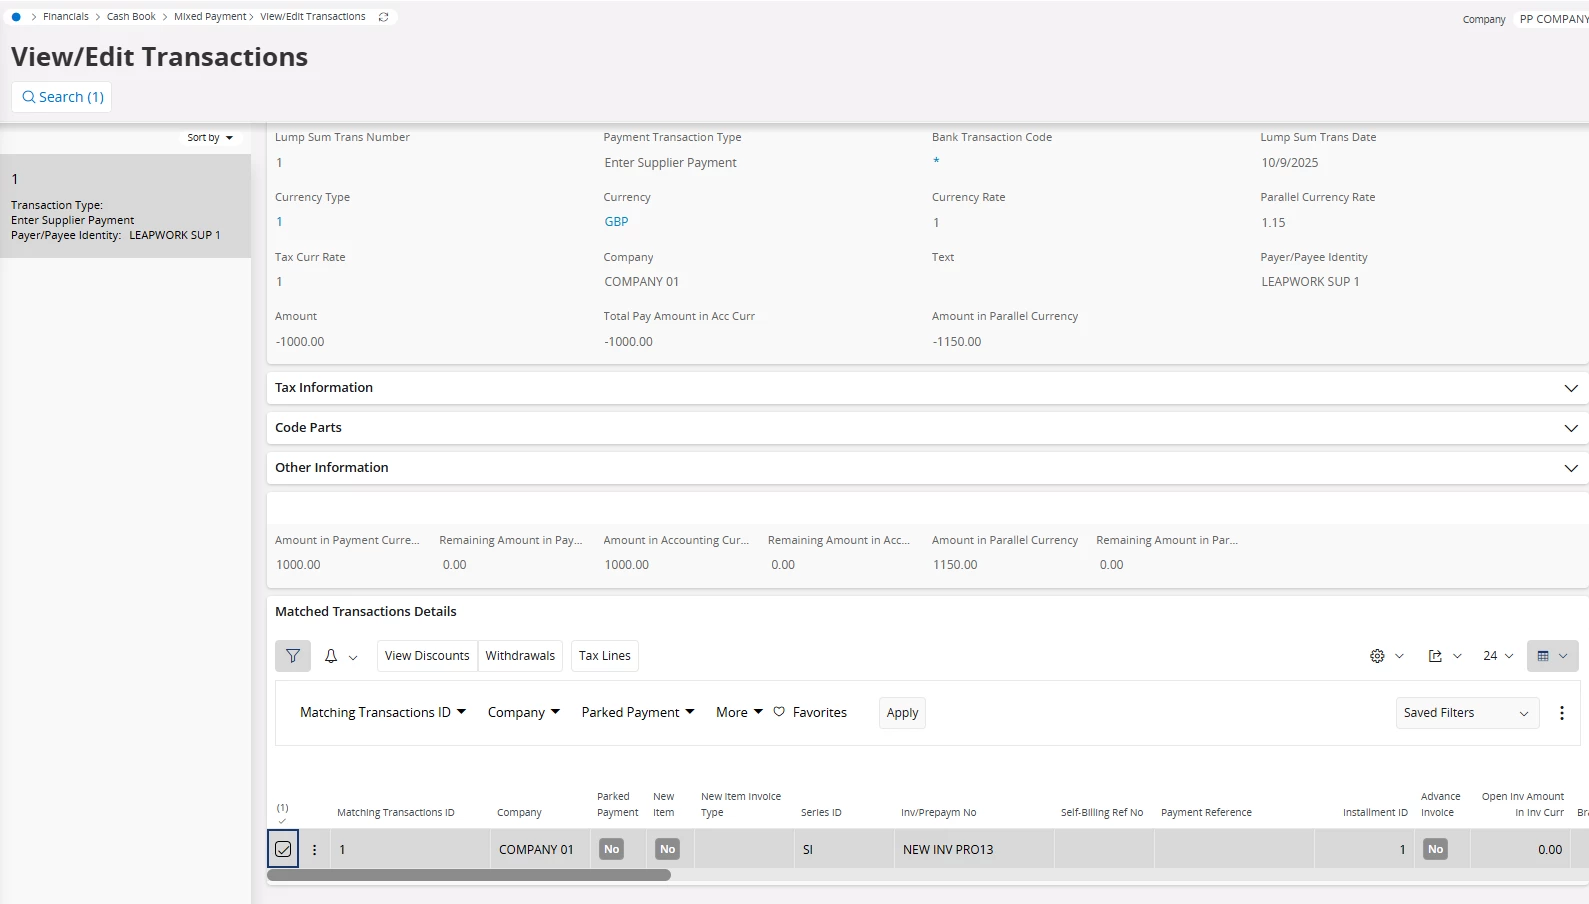Click the View Discounts button

427,656
